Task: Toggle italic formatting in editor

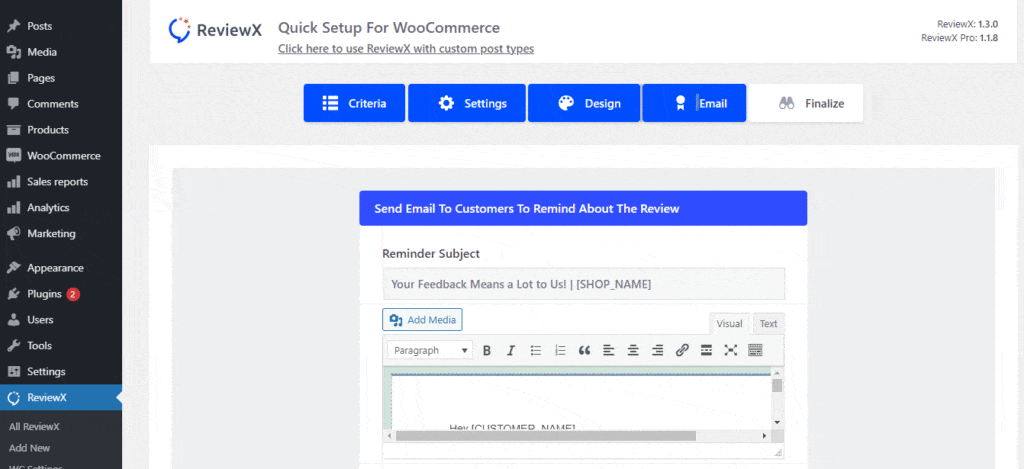Action: 511,351
